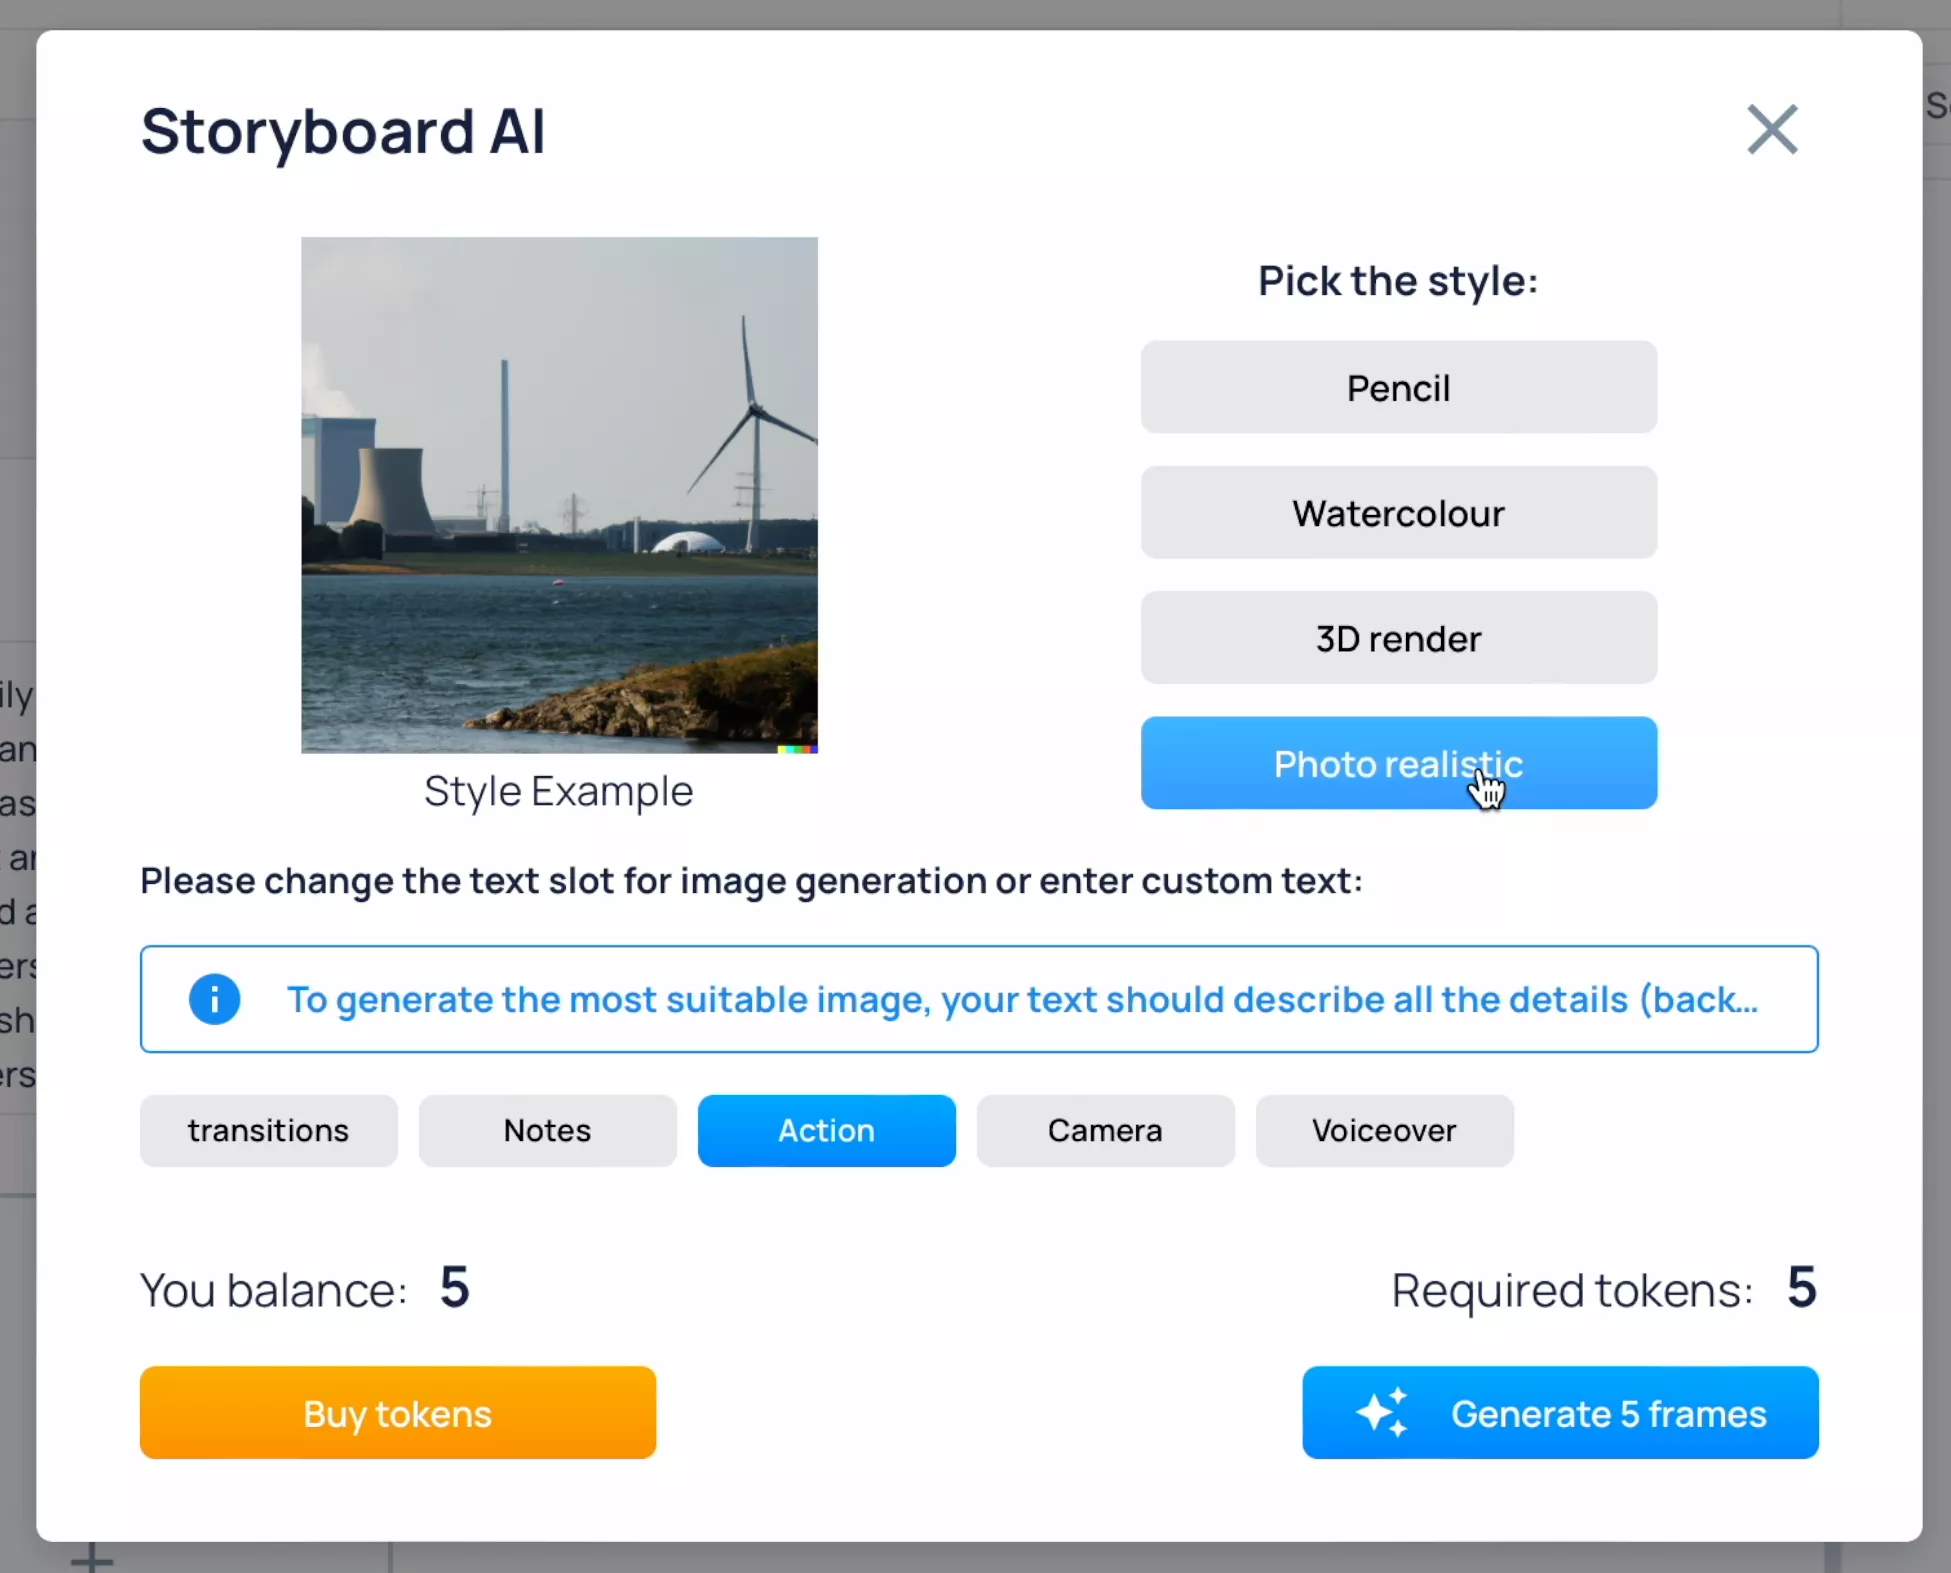Select the Transitions text slot tab
The image size is (1951, 1573).
pyautogui.click(x=268, y=1130)
